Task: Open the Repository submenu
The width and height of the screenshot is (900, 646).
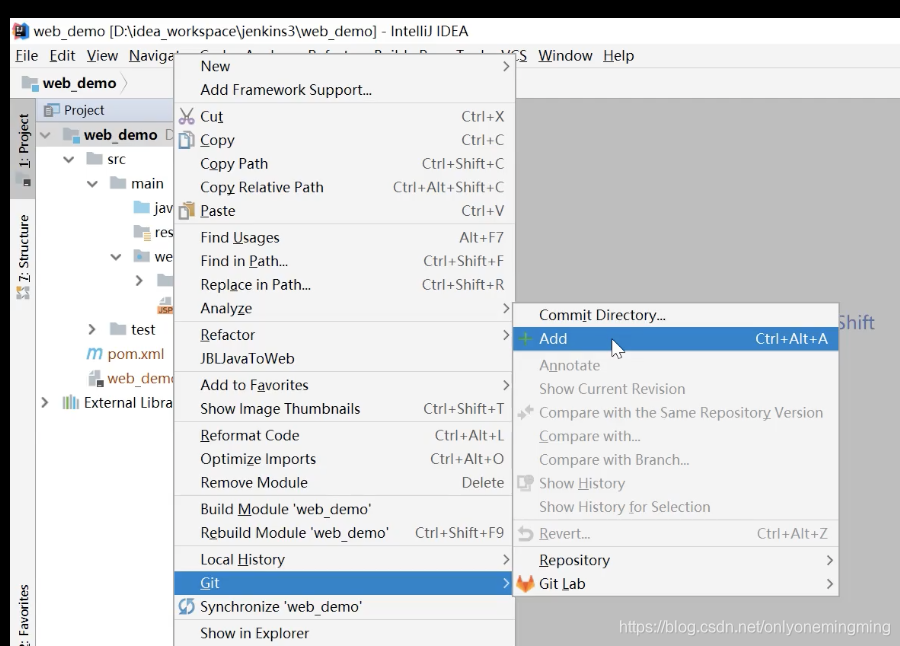Action: (x=676, y=560)
